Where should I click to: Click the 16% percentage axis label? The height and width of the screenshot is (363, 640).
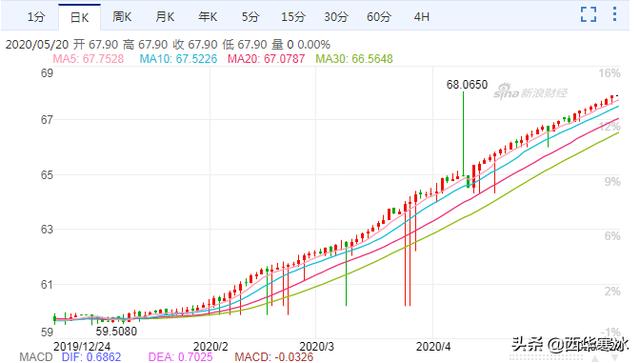click(x=610, y=73)
